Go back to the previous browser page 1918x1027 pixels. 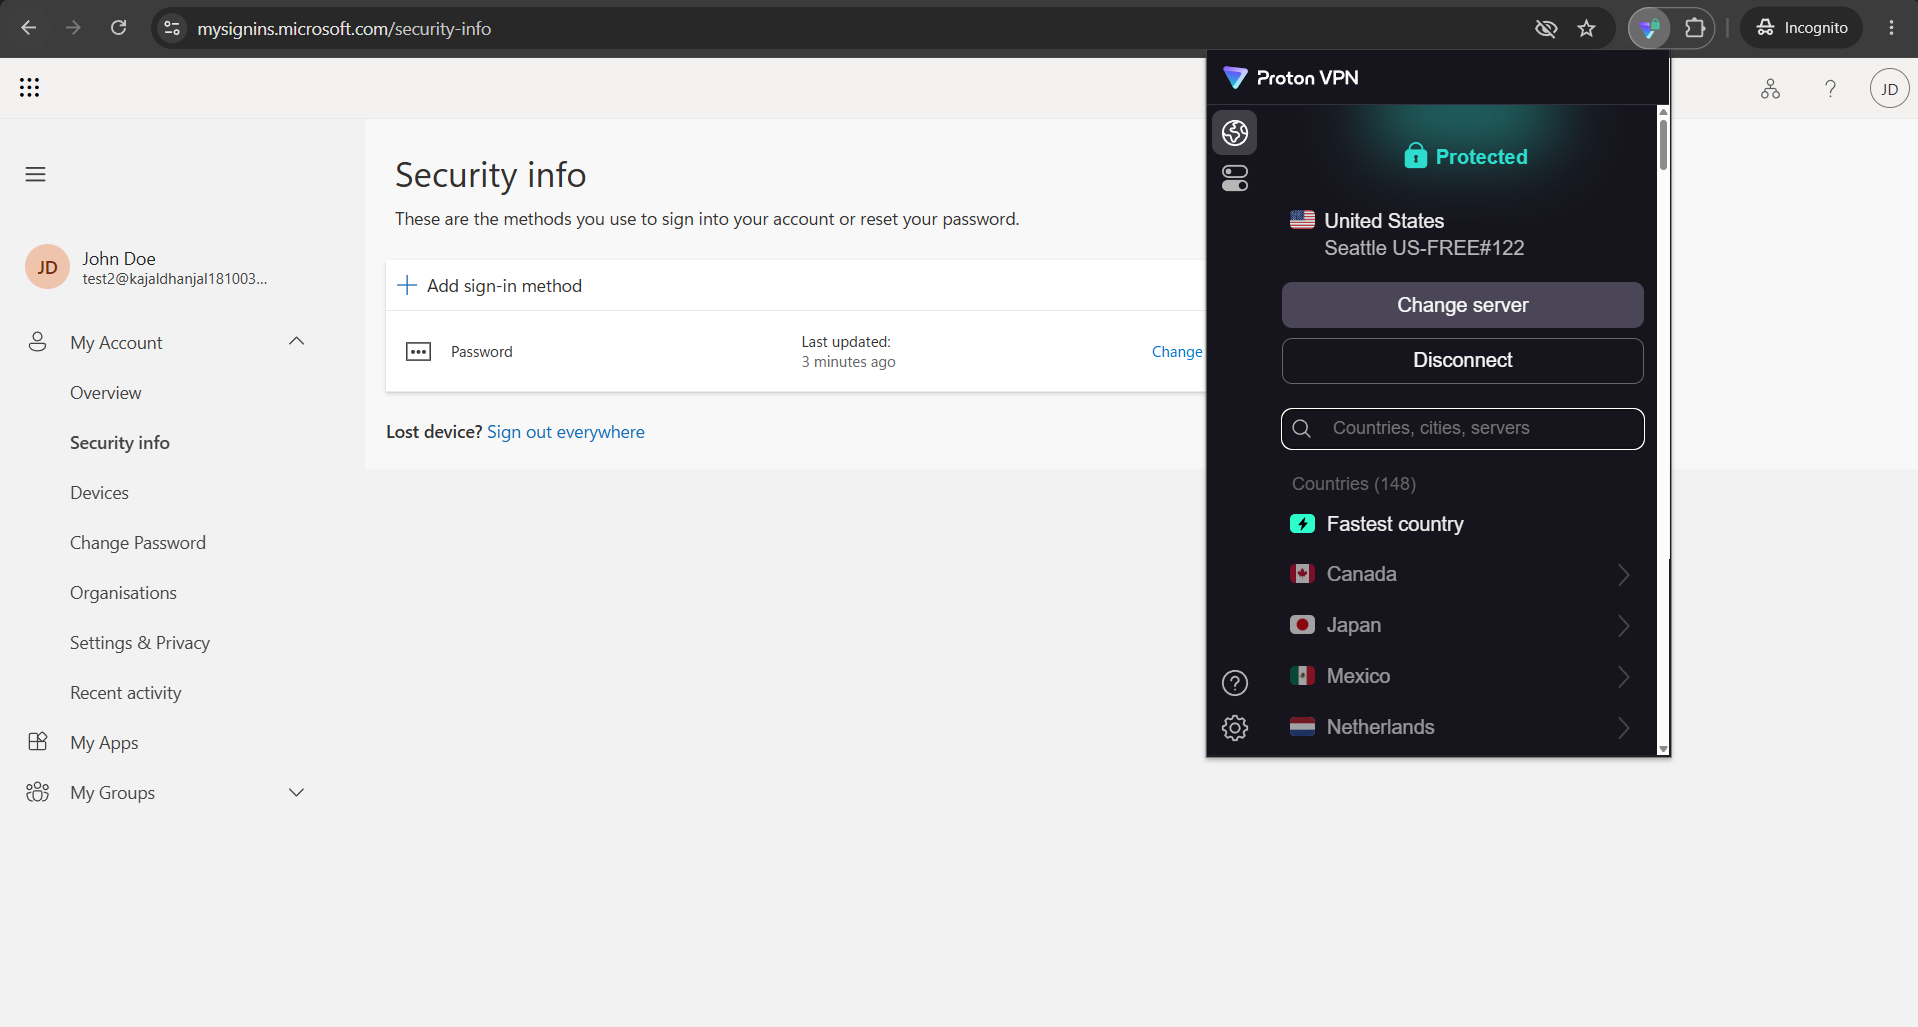coord(28,28)
